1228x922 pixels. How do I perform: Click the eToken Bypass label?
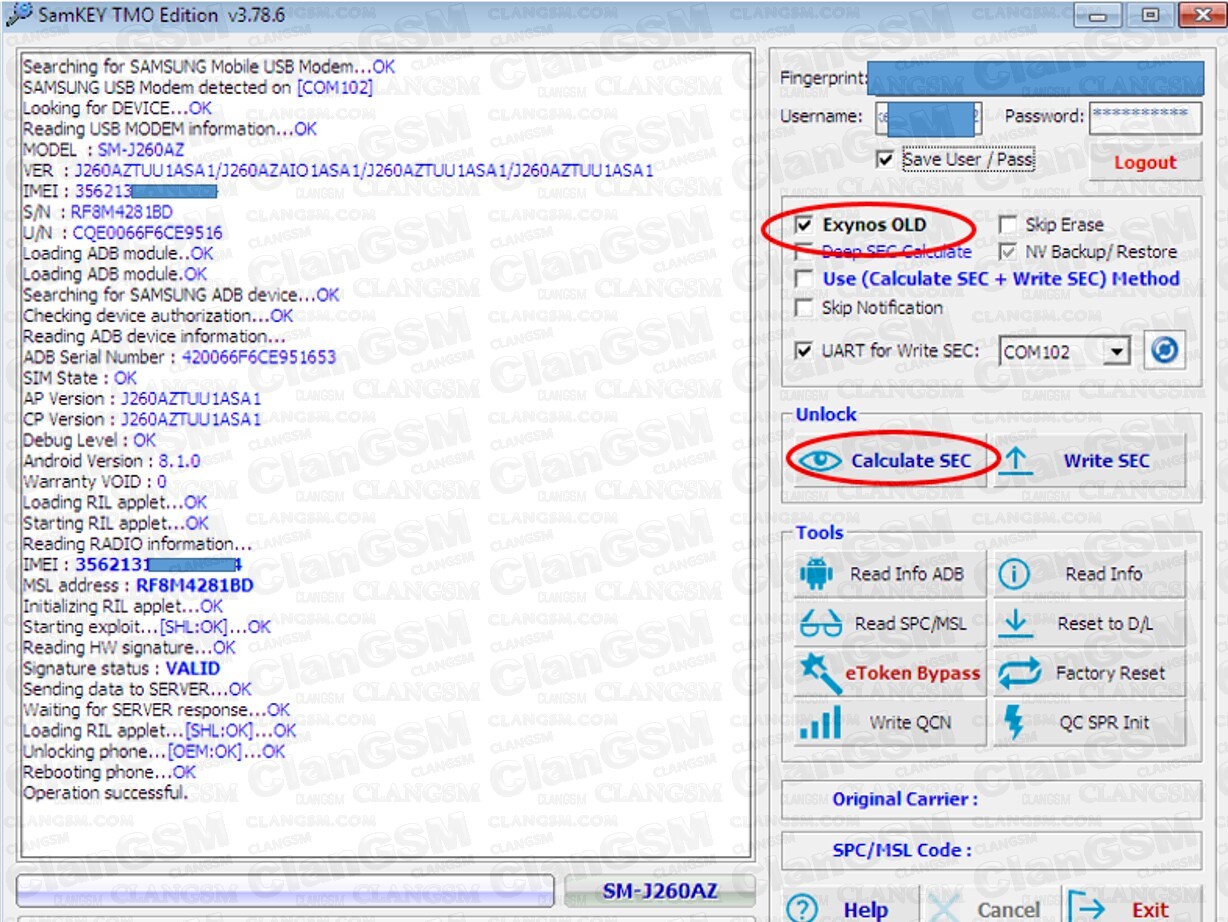click(913, 674)
